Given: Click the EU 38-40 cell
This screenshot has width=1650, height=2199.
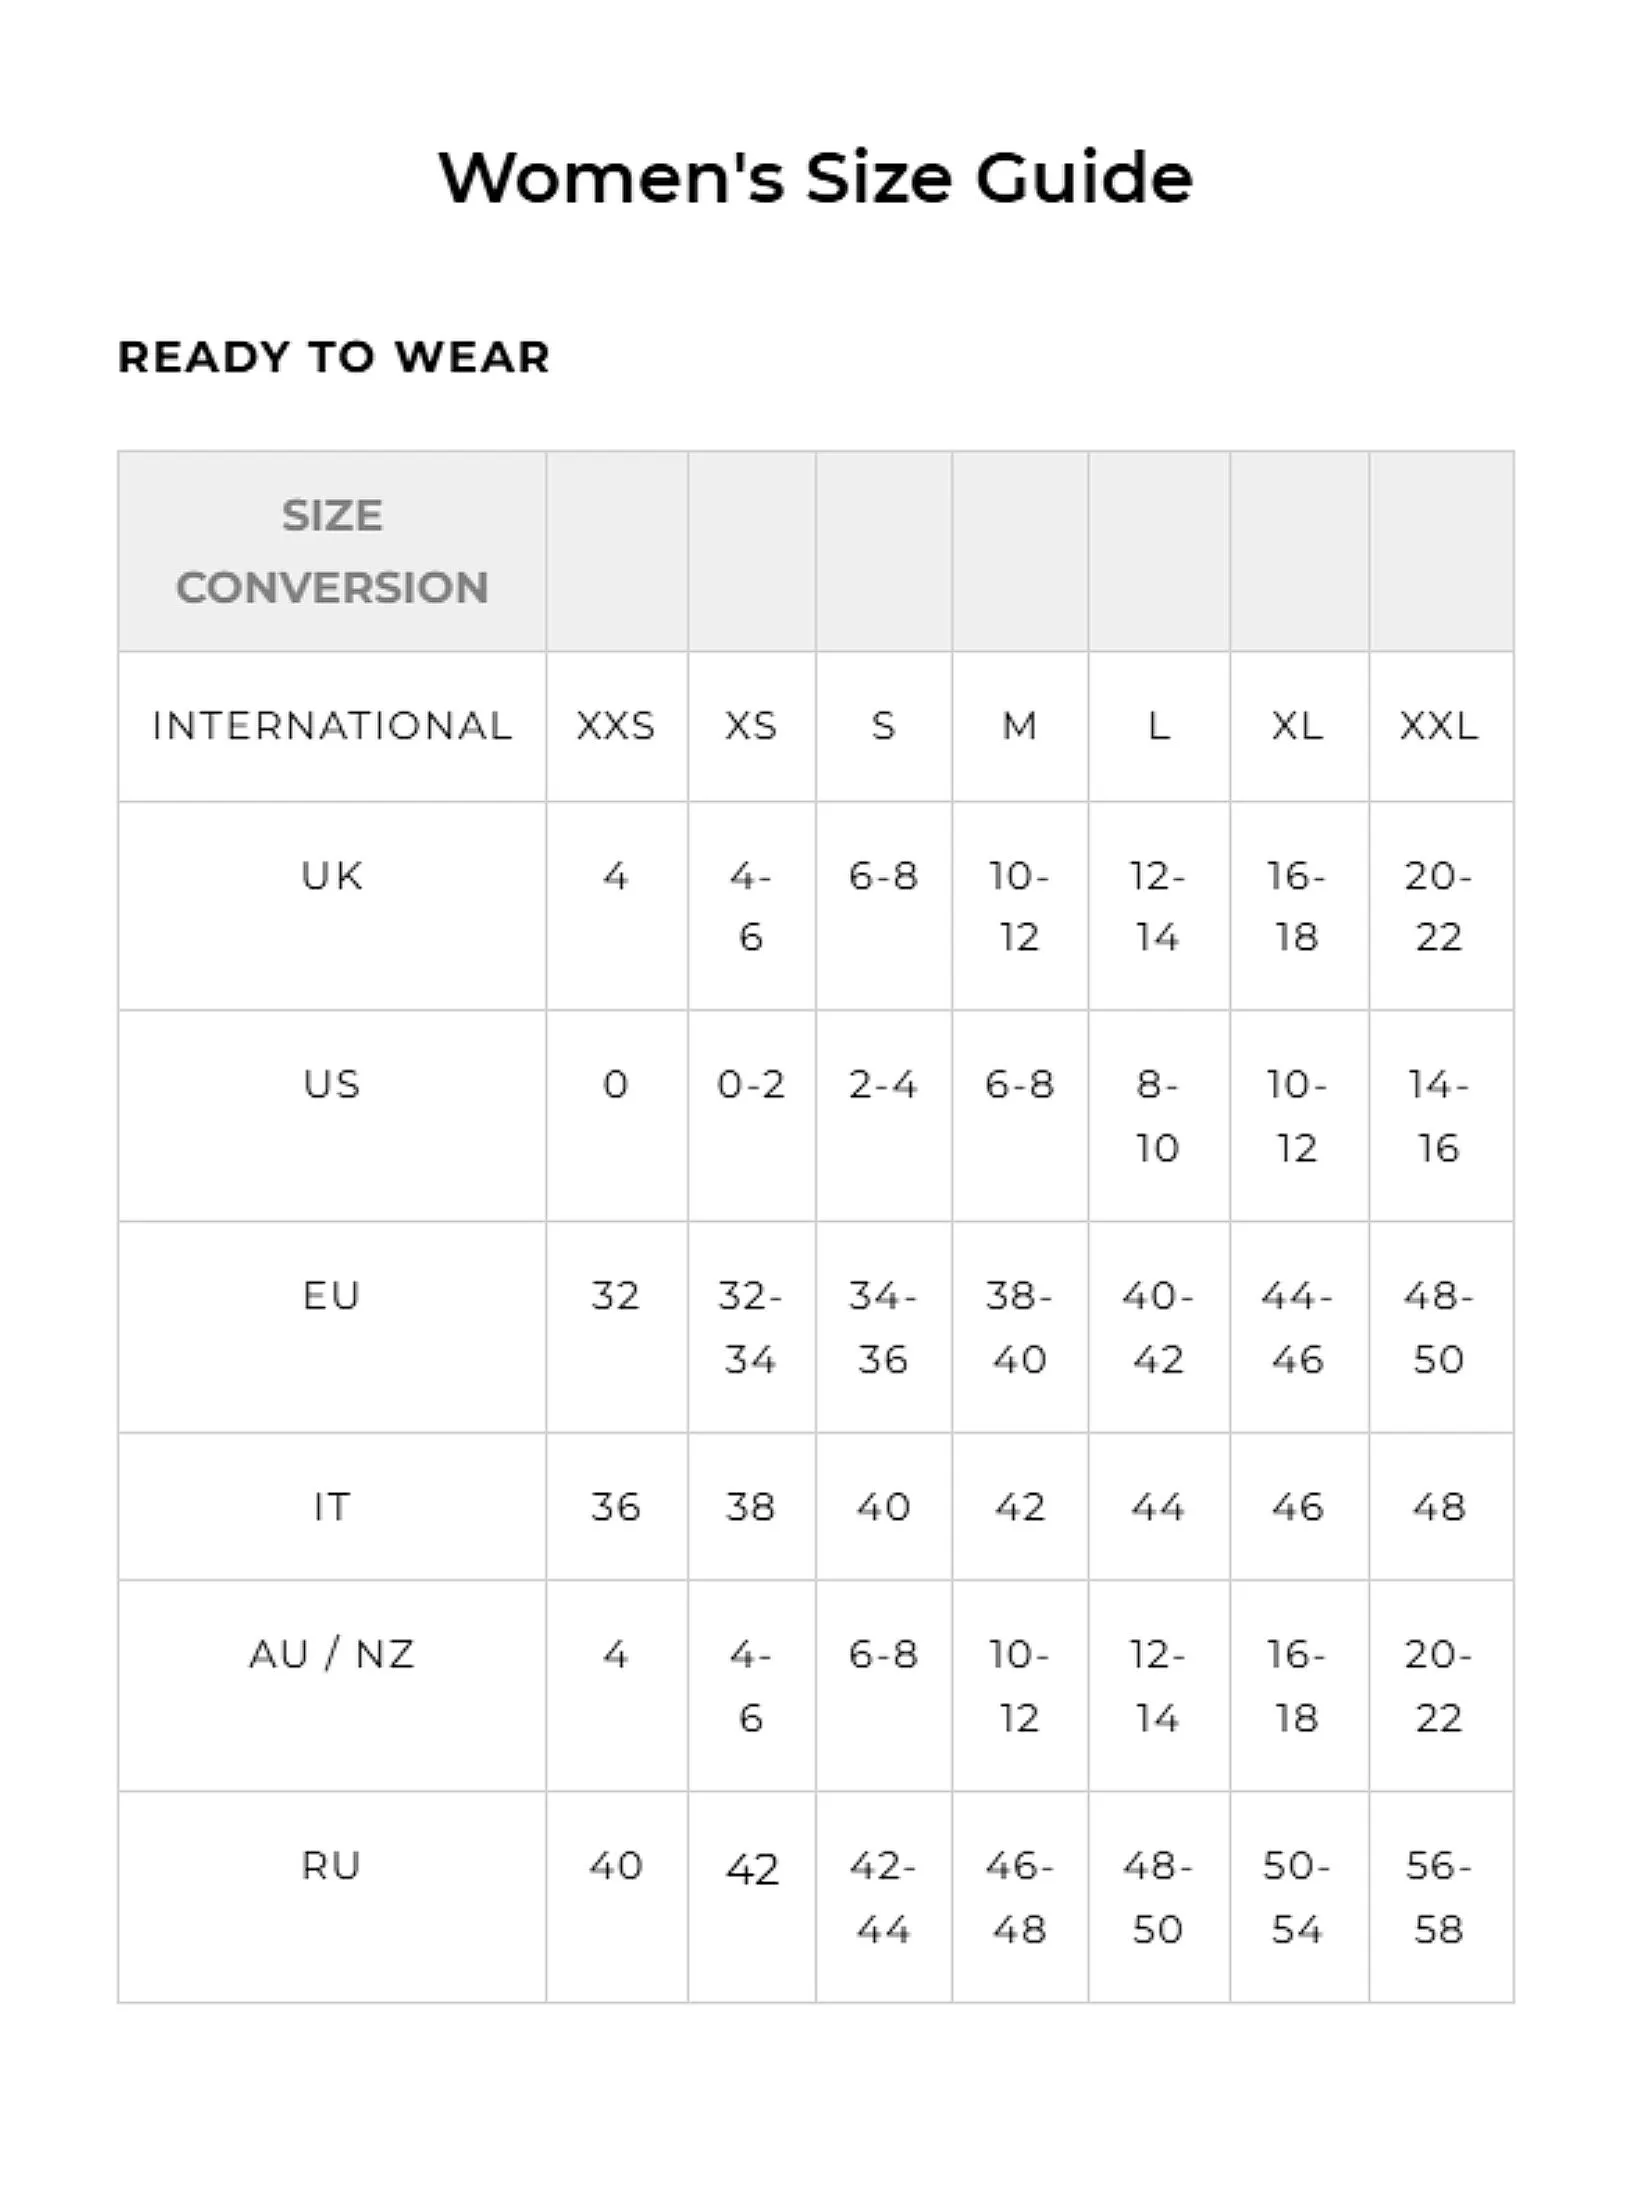Looking at the screenshot, I should pyautogui.click(x=1019, y=1327).
